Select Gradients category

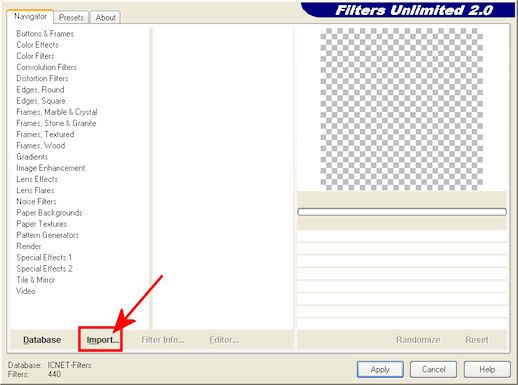32,157
